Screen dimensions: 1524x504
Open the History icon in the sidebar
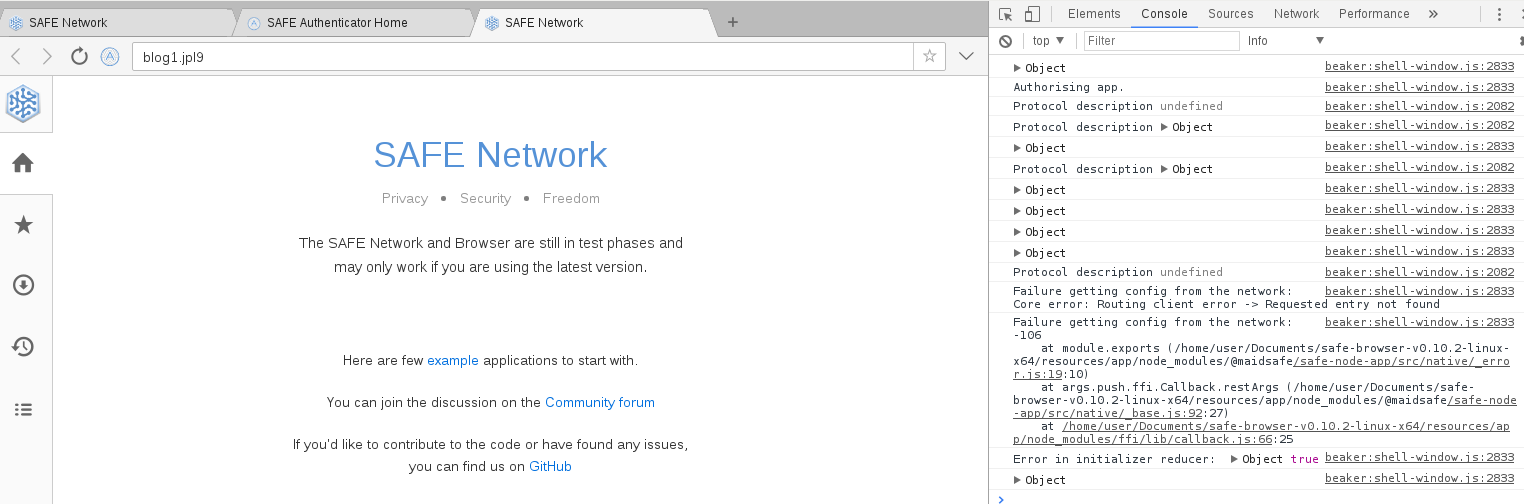coord(23,347)
